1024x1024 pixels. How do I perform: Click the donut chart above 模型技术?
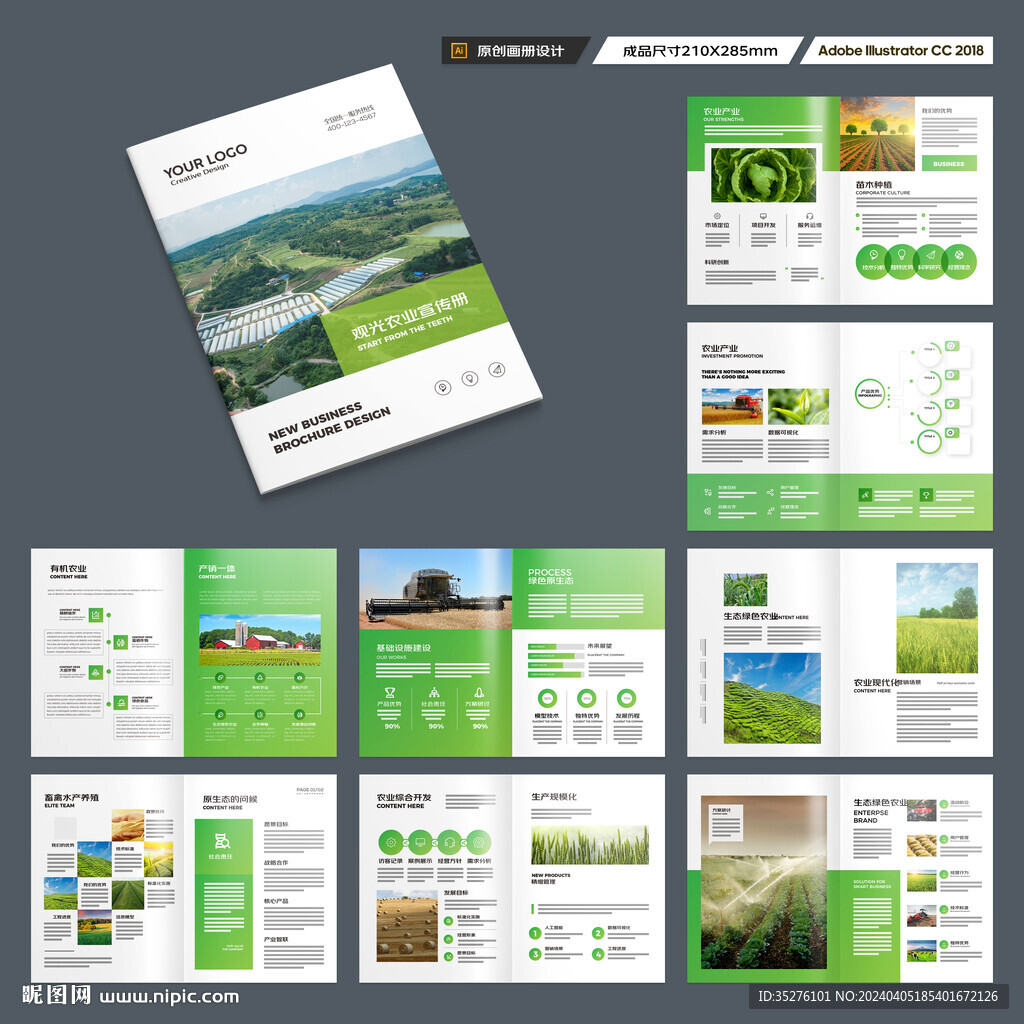pyautogui.click(x=547, y=698)
